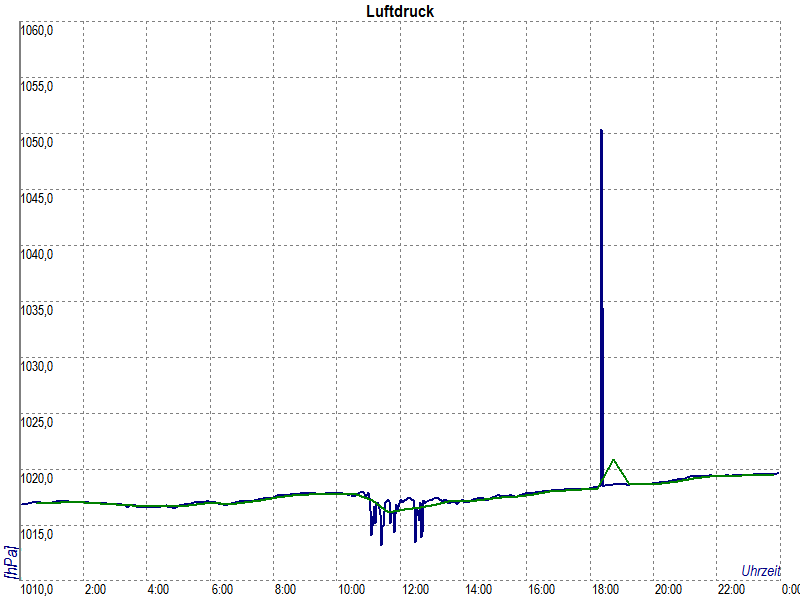The image size is (800, 600).
Task: Click the 1015,0 y-axis label
Action: click(x=36, y=534)
